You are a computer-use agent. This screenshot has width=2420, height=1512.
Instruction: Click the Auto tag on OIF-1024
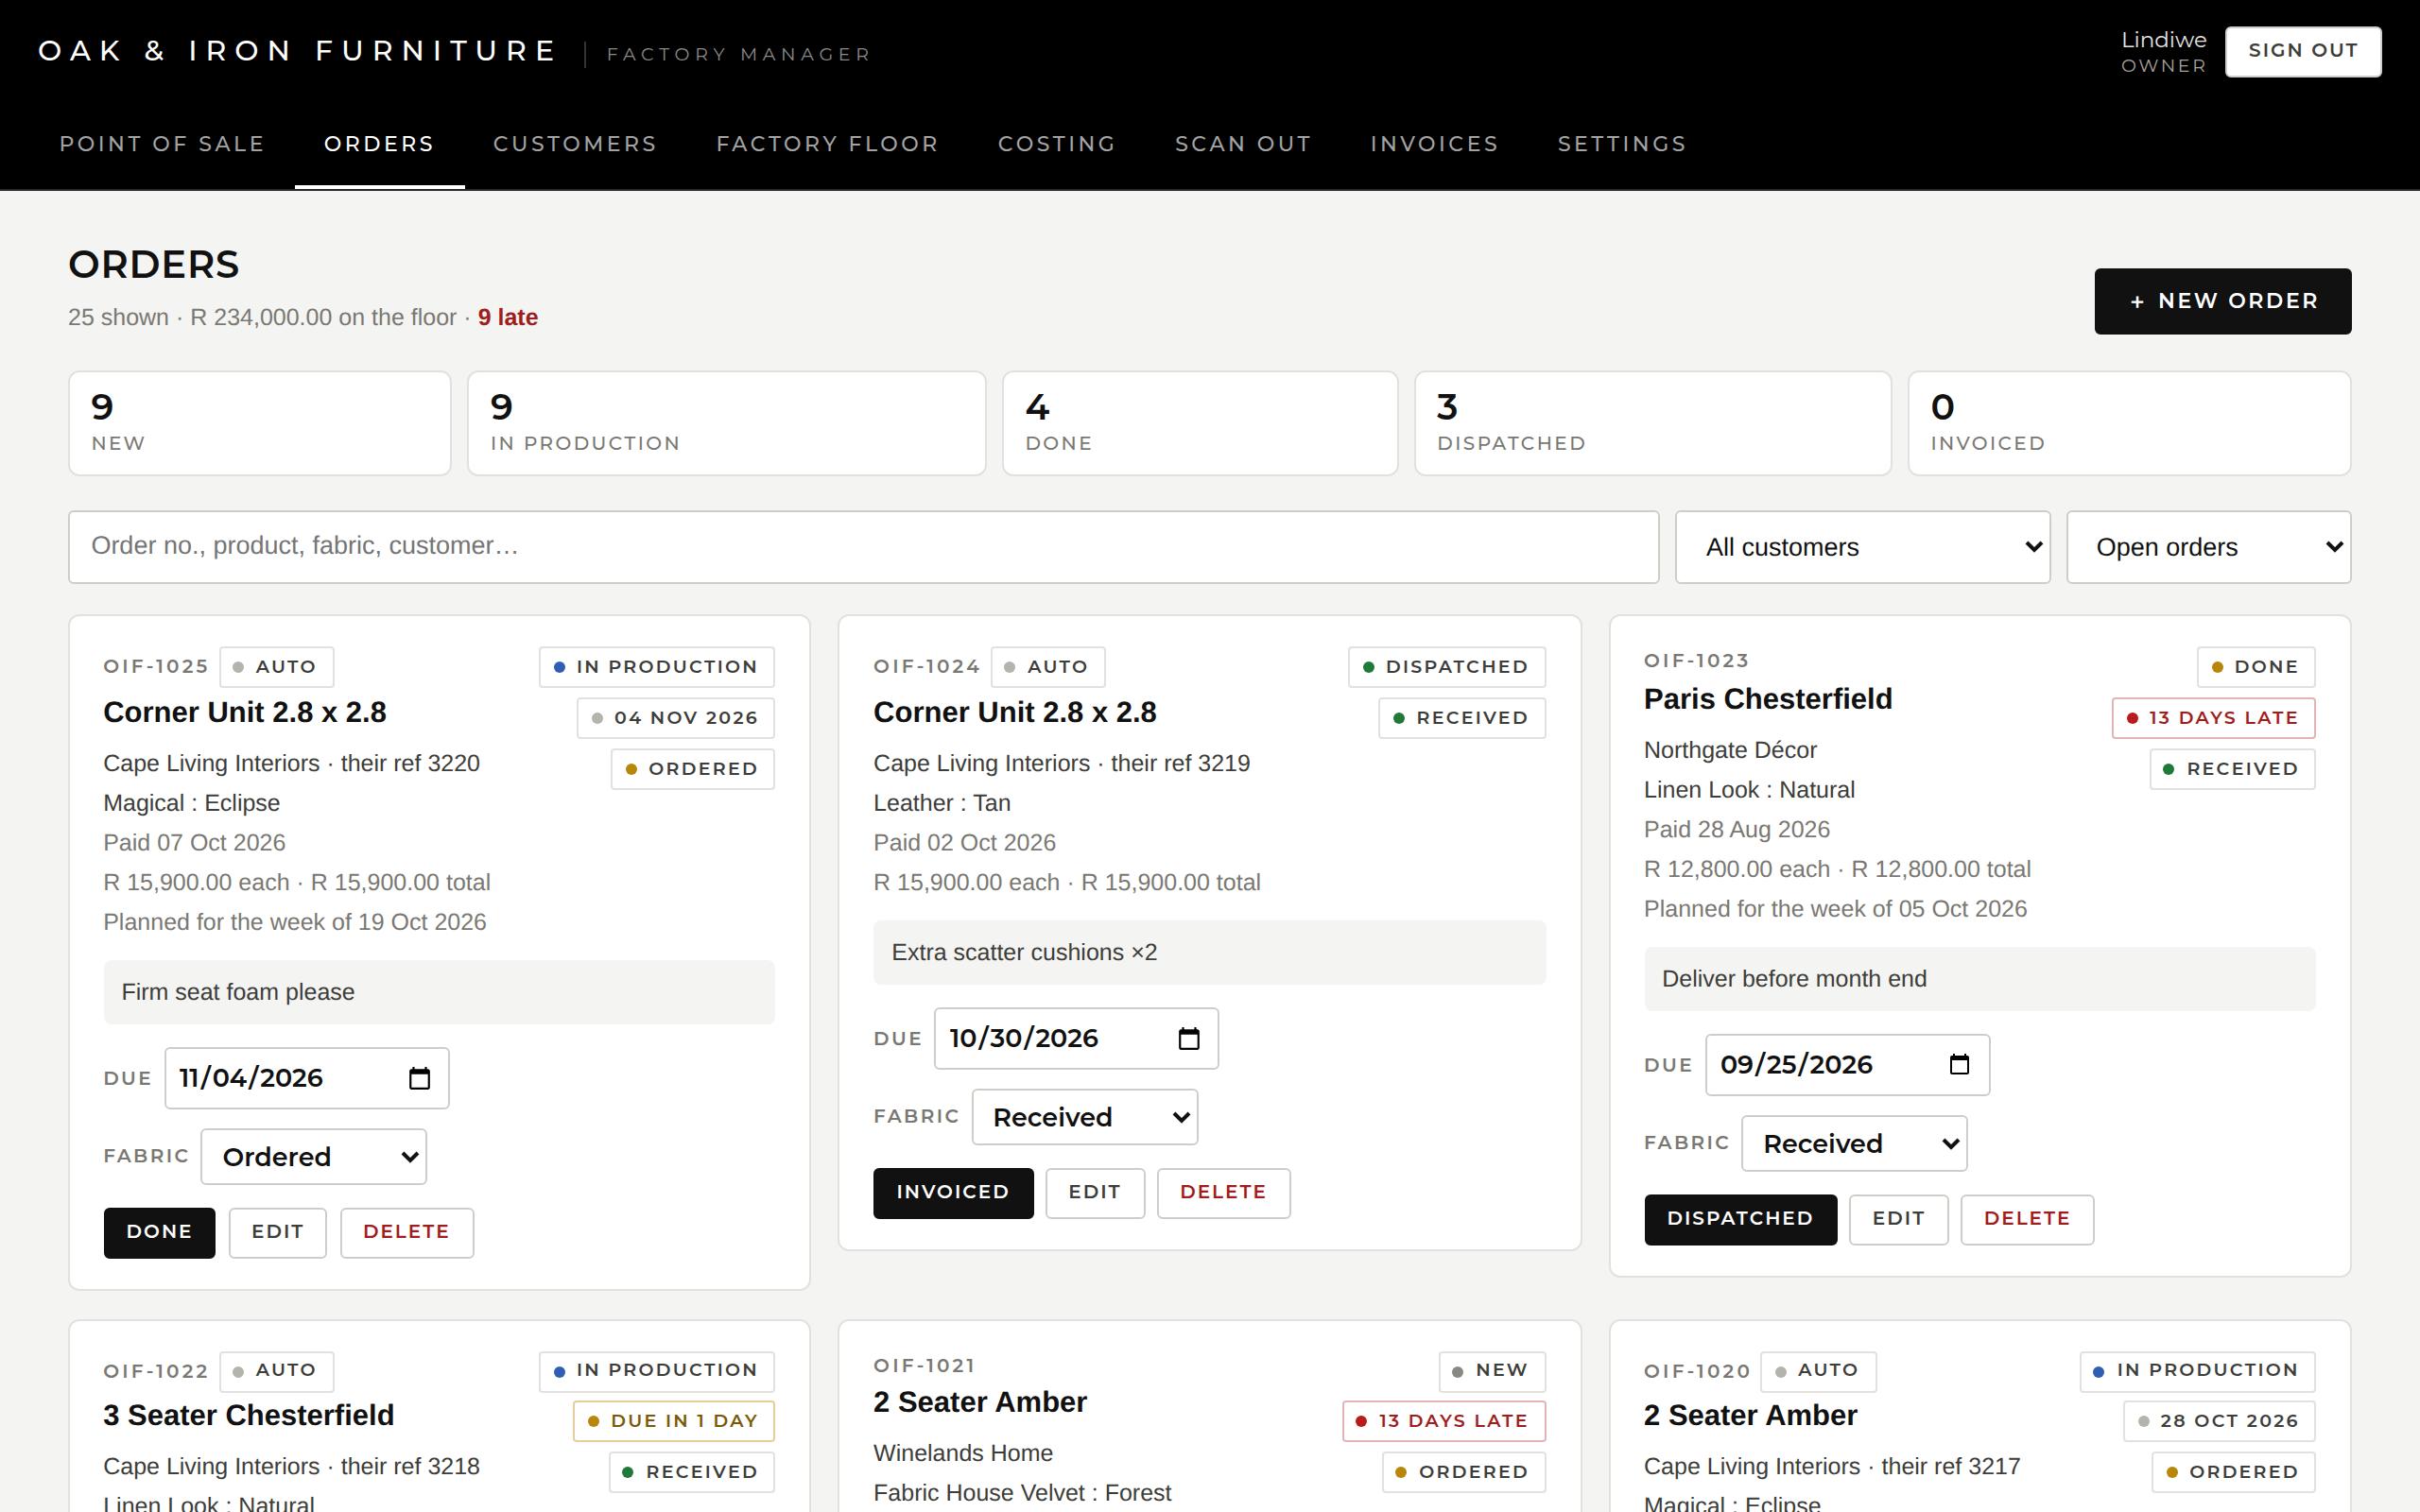tap(1048, 667)
